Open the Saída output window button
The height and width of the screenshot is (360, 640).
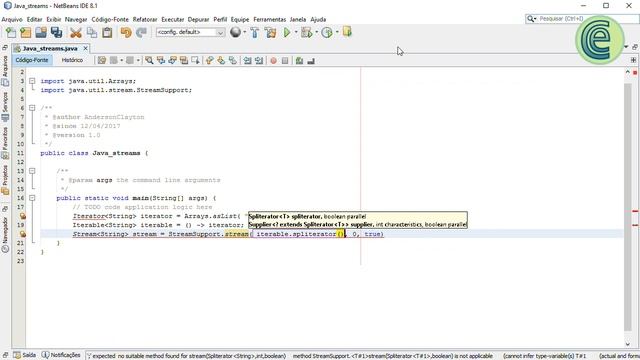point(24,355)
